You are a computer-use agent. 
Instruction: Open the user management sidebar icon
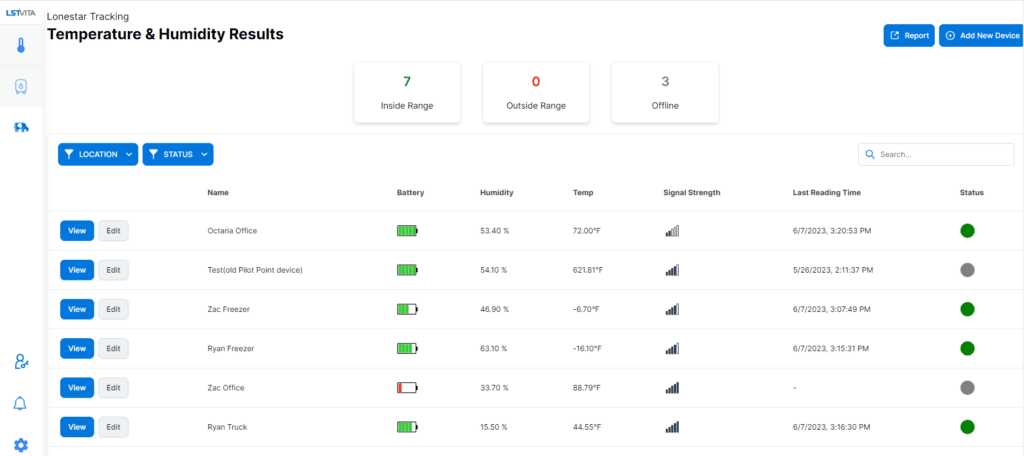21,361
